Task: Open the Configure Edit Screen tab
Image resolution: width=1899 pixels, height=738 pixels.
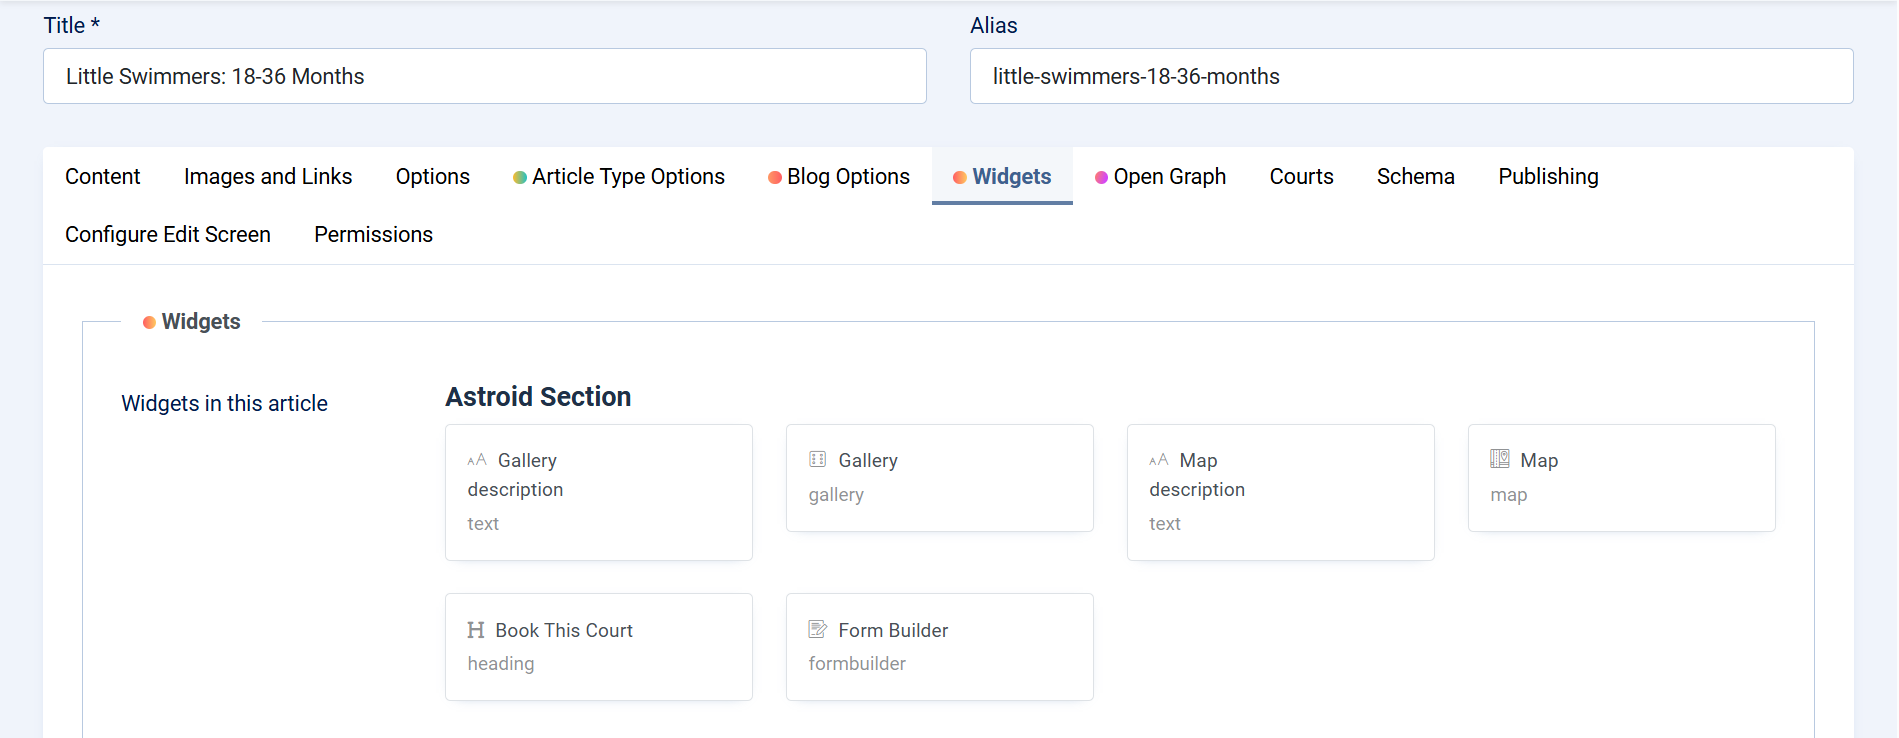Action: coord(168,234)
